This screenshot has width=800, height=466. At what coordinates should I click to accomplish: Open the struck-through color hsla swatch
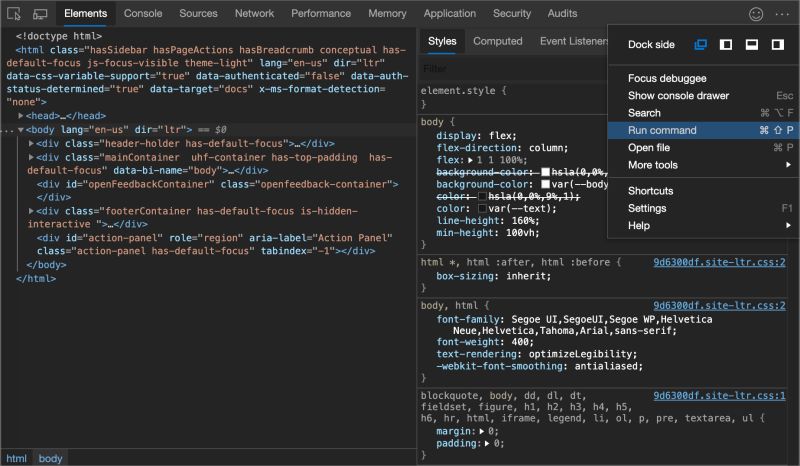pyautogui.click(x=482, y=197)
